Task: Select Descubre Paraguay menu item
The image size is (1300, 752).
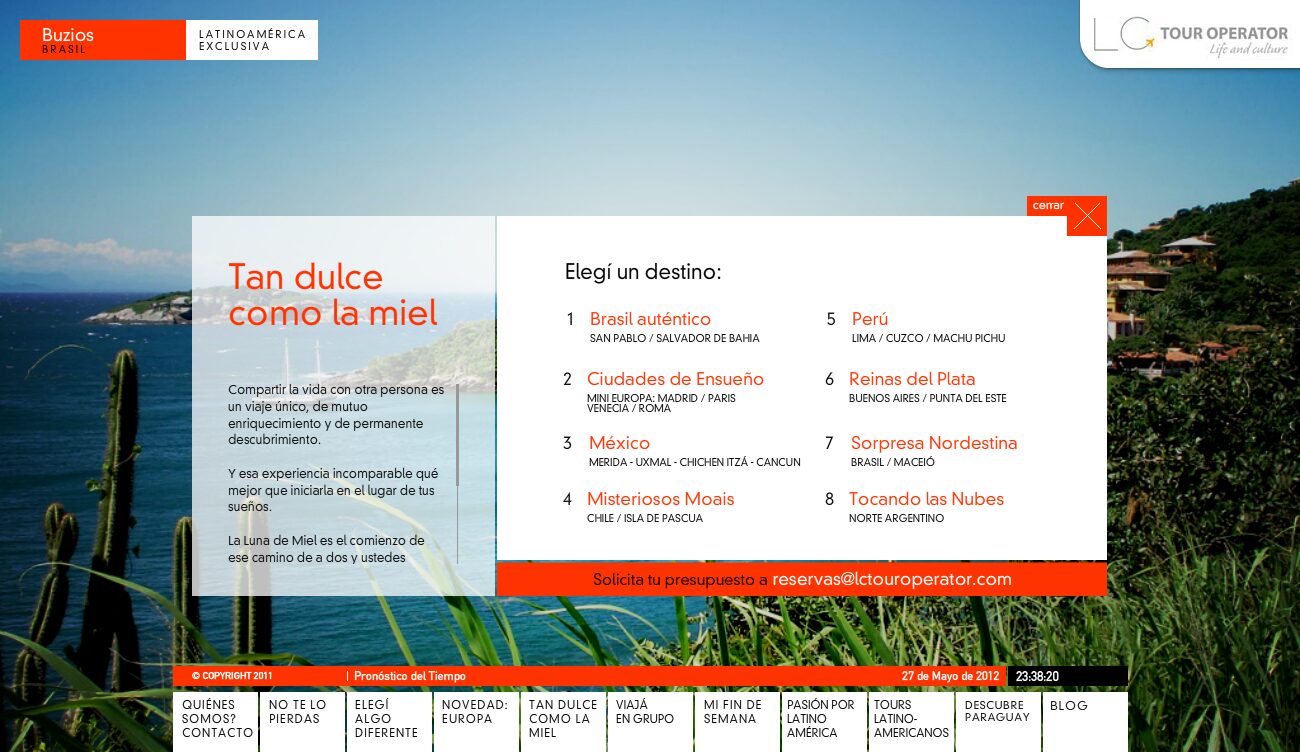Action: click(998, 719)
